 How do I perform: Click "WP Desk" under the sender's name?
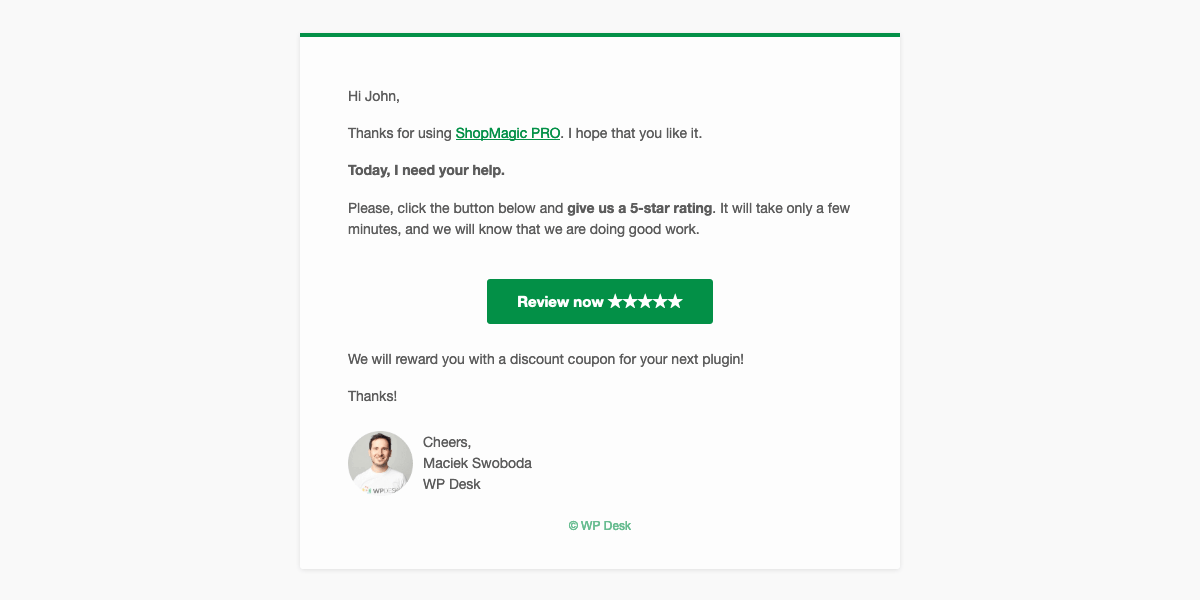pyautogui.click(x=451, y=484)
